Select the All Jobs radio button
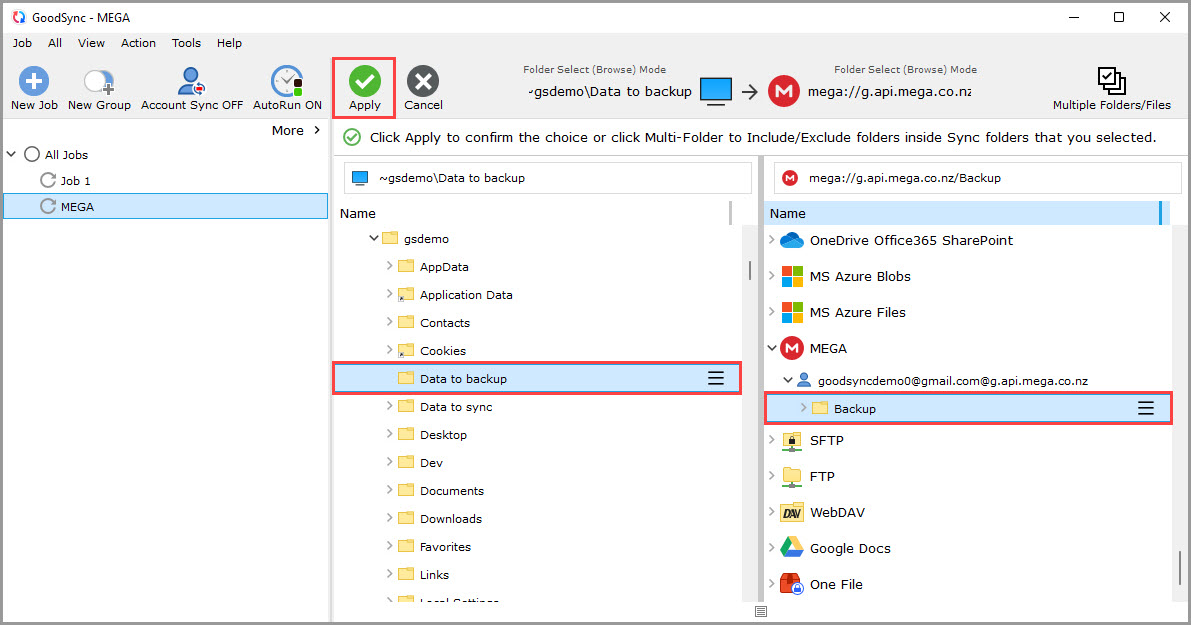 pos(31,154)
